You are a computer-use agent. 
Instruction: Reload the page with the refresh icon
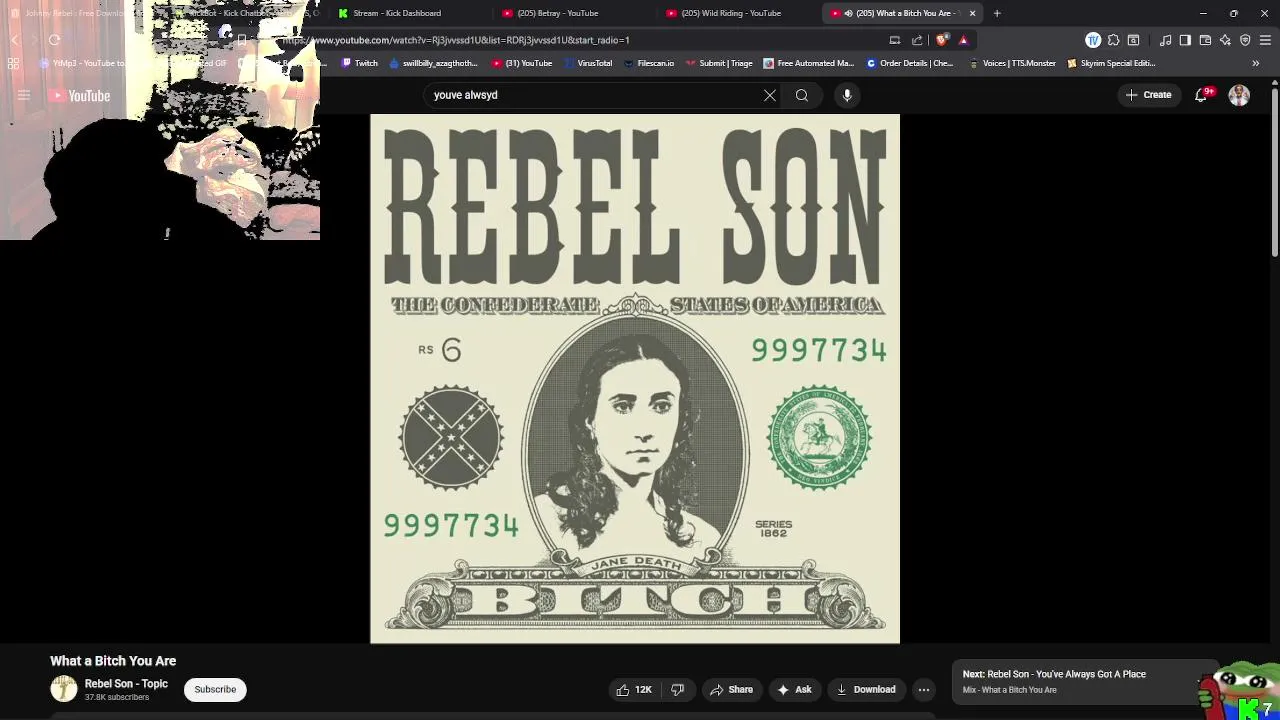pos(54,40)
